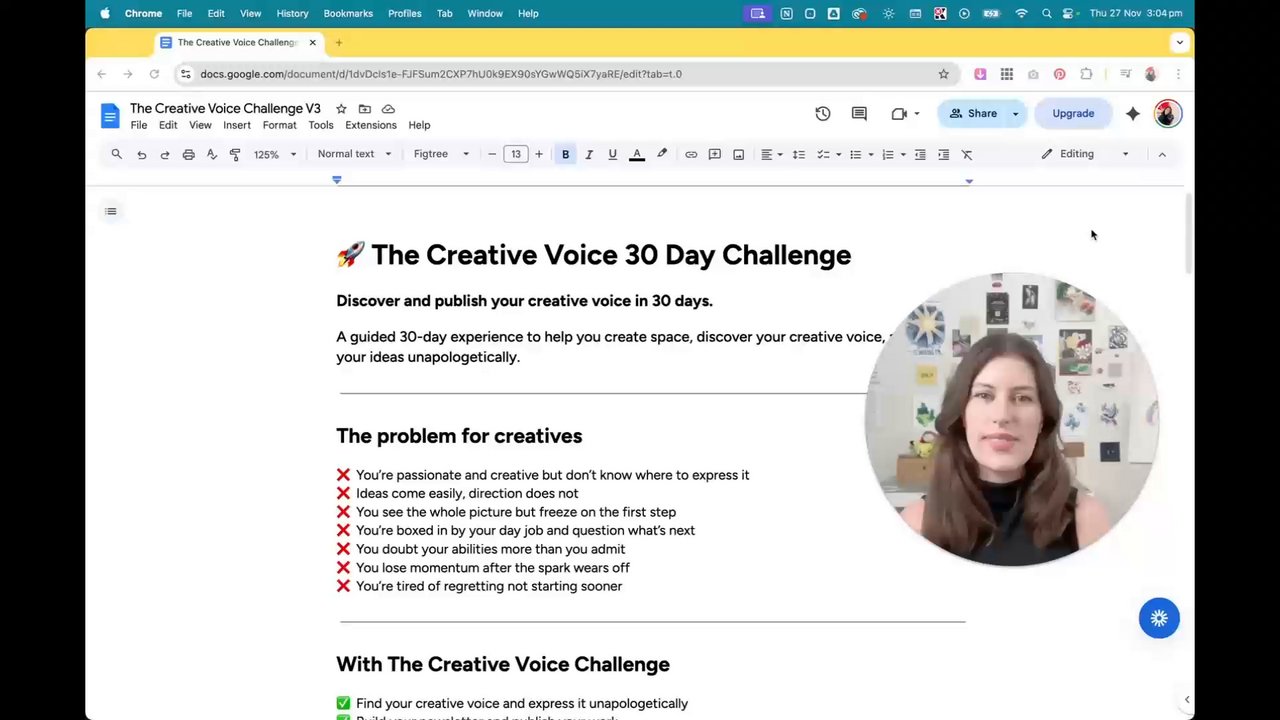
Task: Open the Google Docs home icon
Action: click(110, 115)
